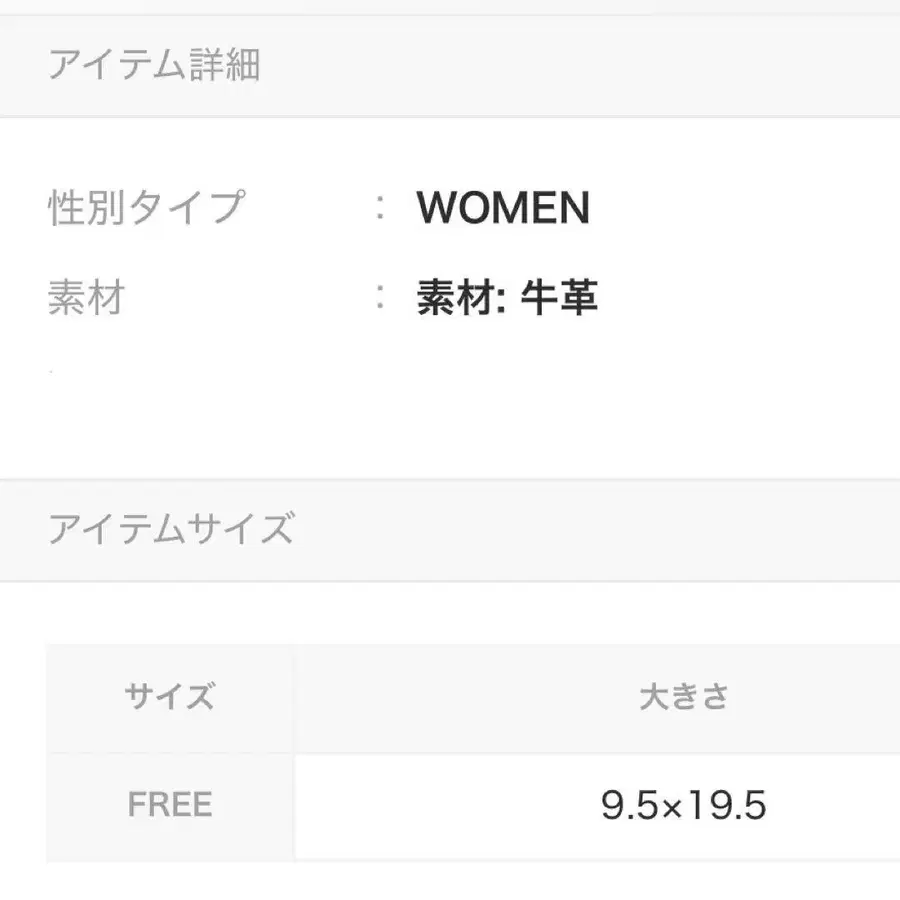
Task: Select the 性別タイプ label
Action: pyautogui.click(x=146, y=207)
